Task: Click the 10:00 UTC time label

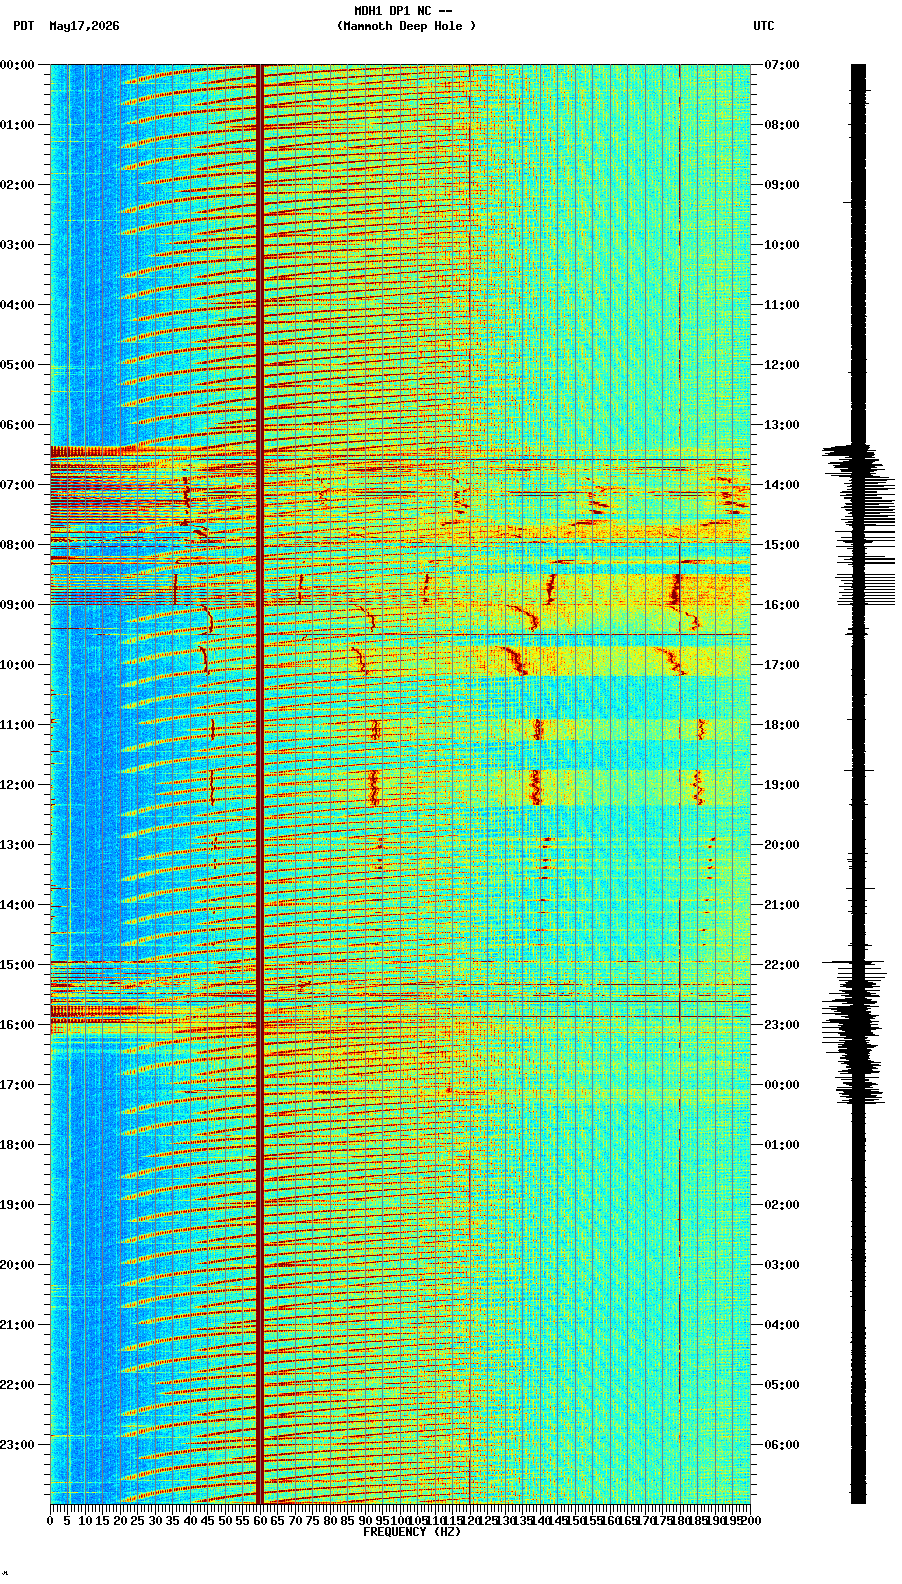Action: [x=782, y=245]
